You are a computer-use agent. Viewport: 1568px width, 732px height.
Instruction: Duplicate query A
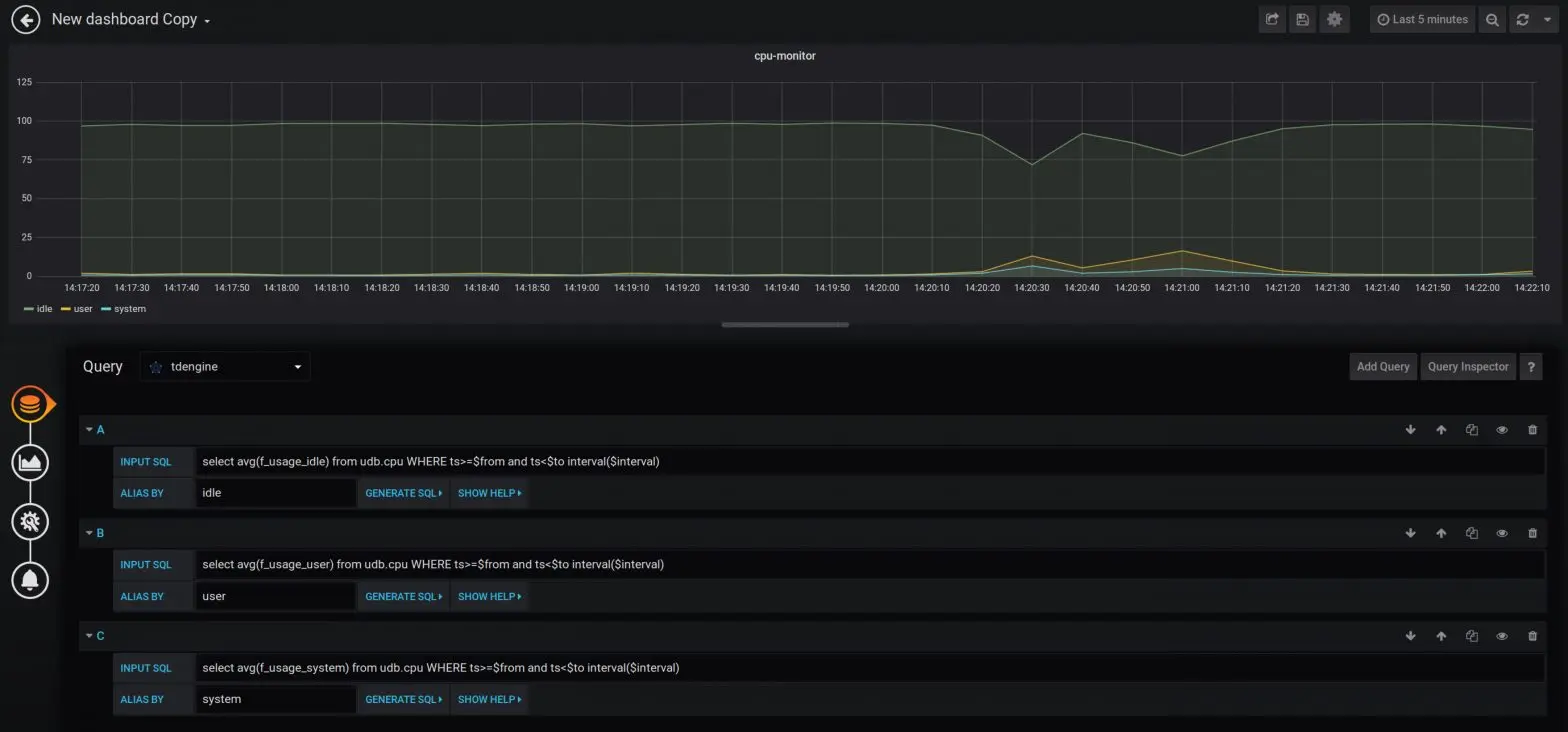1471,430
